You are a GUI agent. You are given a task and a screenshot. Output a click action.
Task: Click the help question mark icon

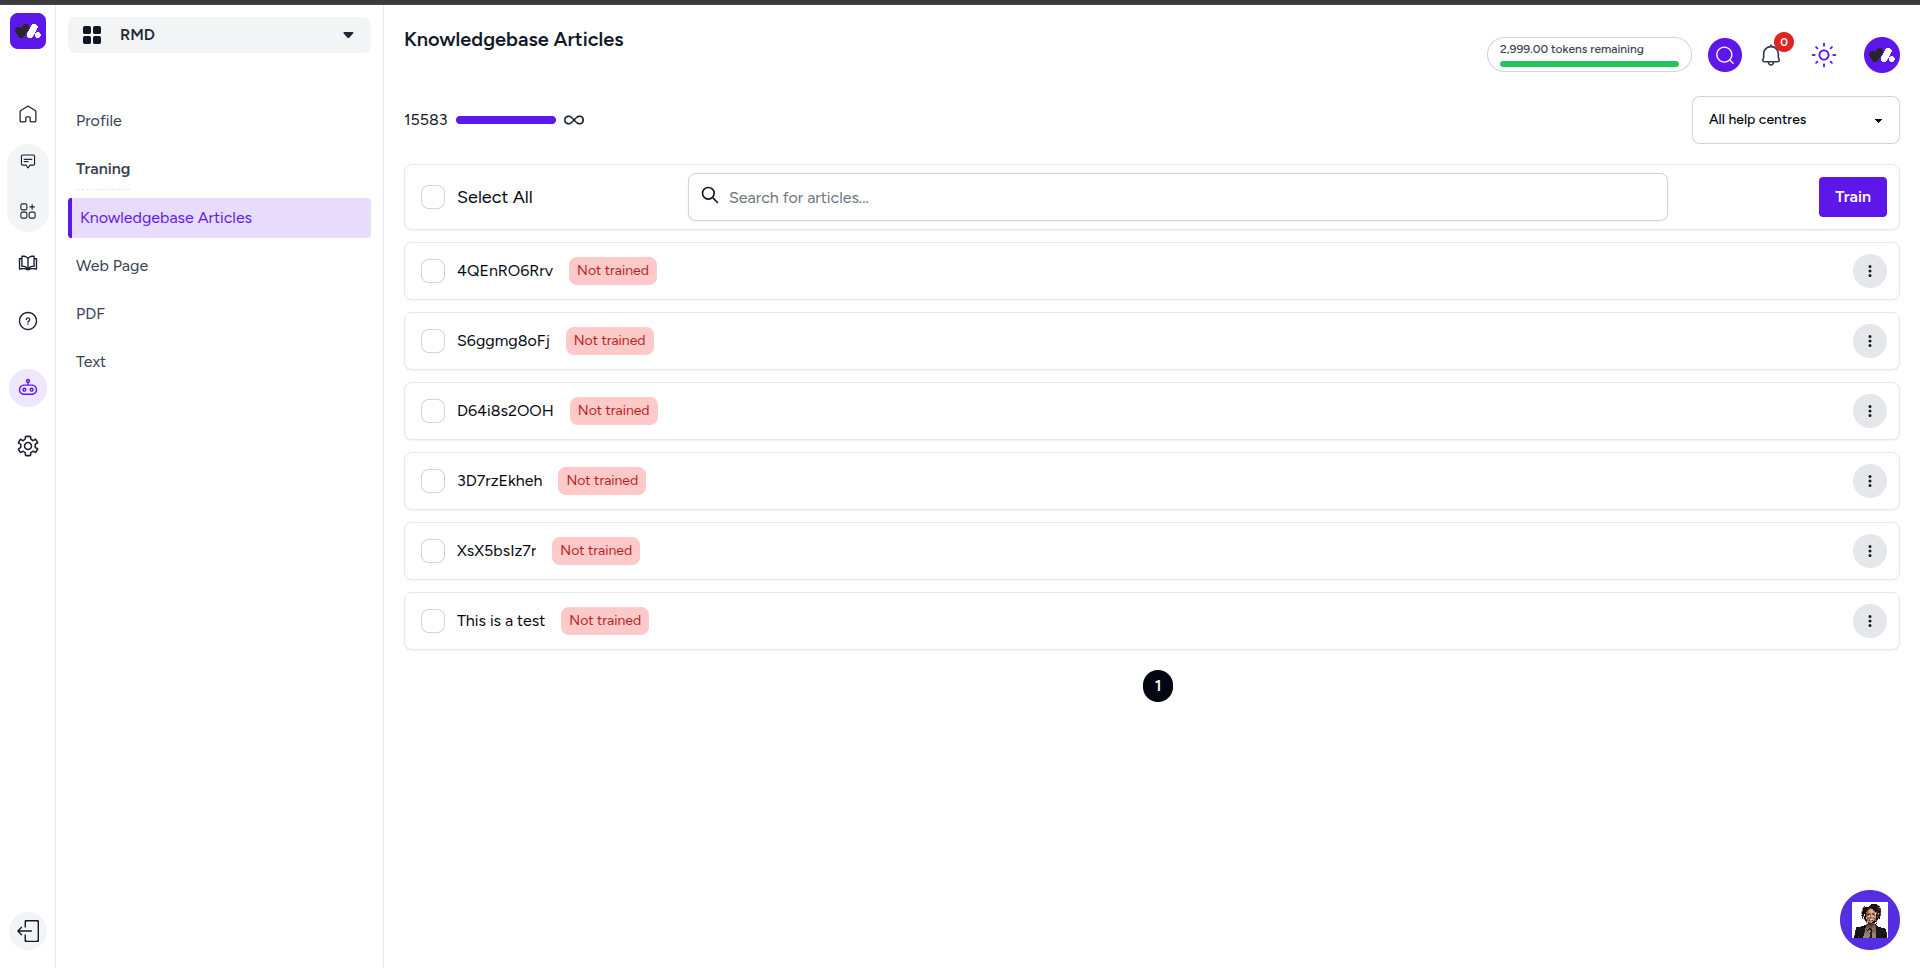(x=28, y=321)
